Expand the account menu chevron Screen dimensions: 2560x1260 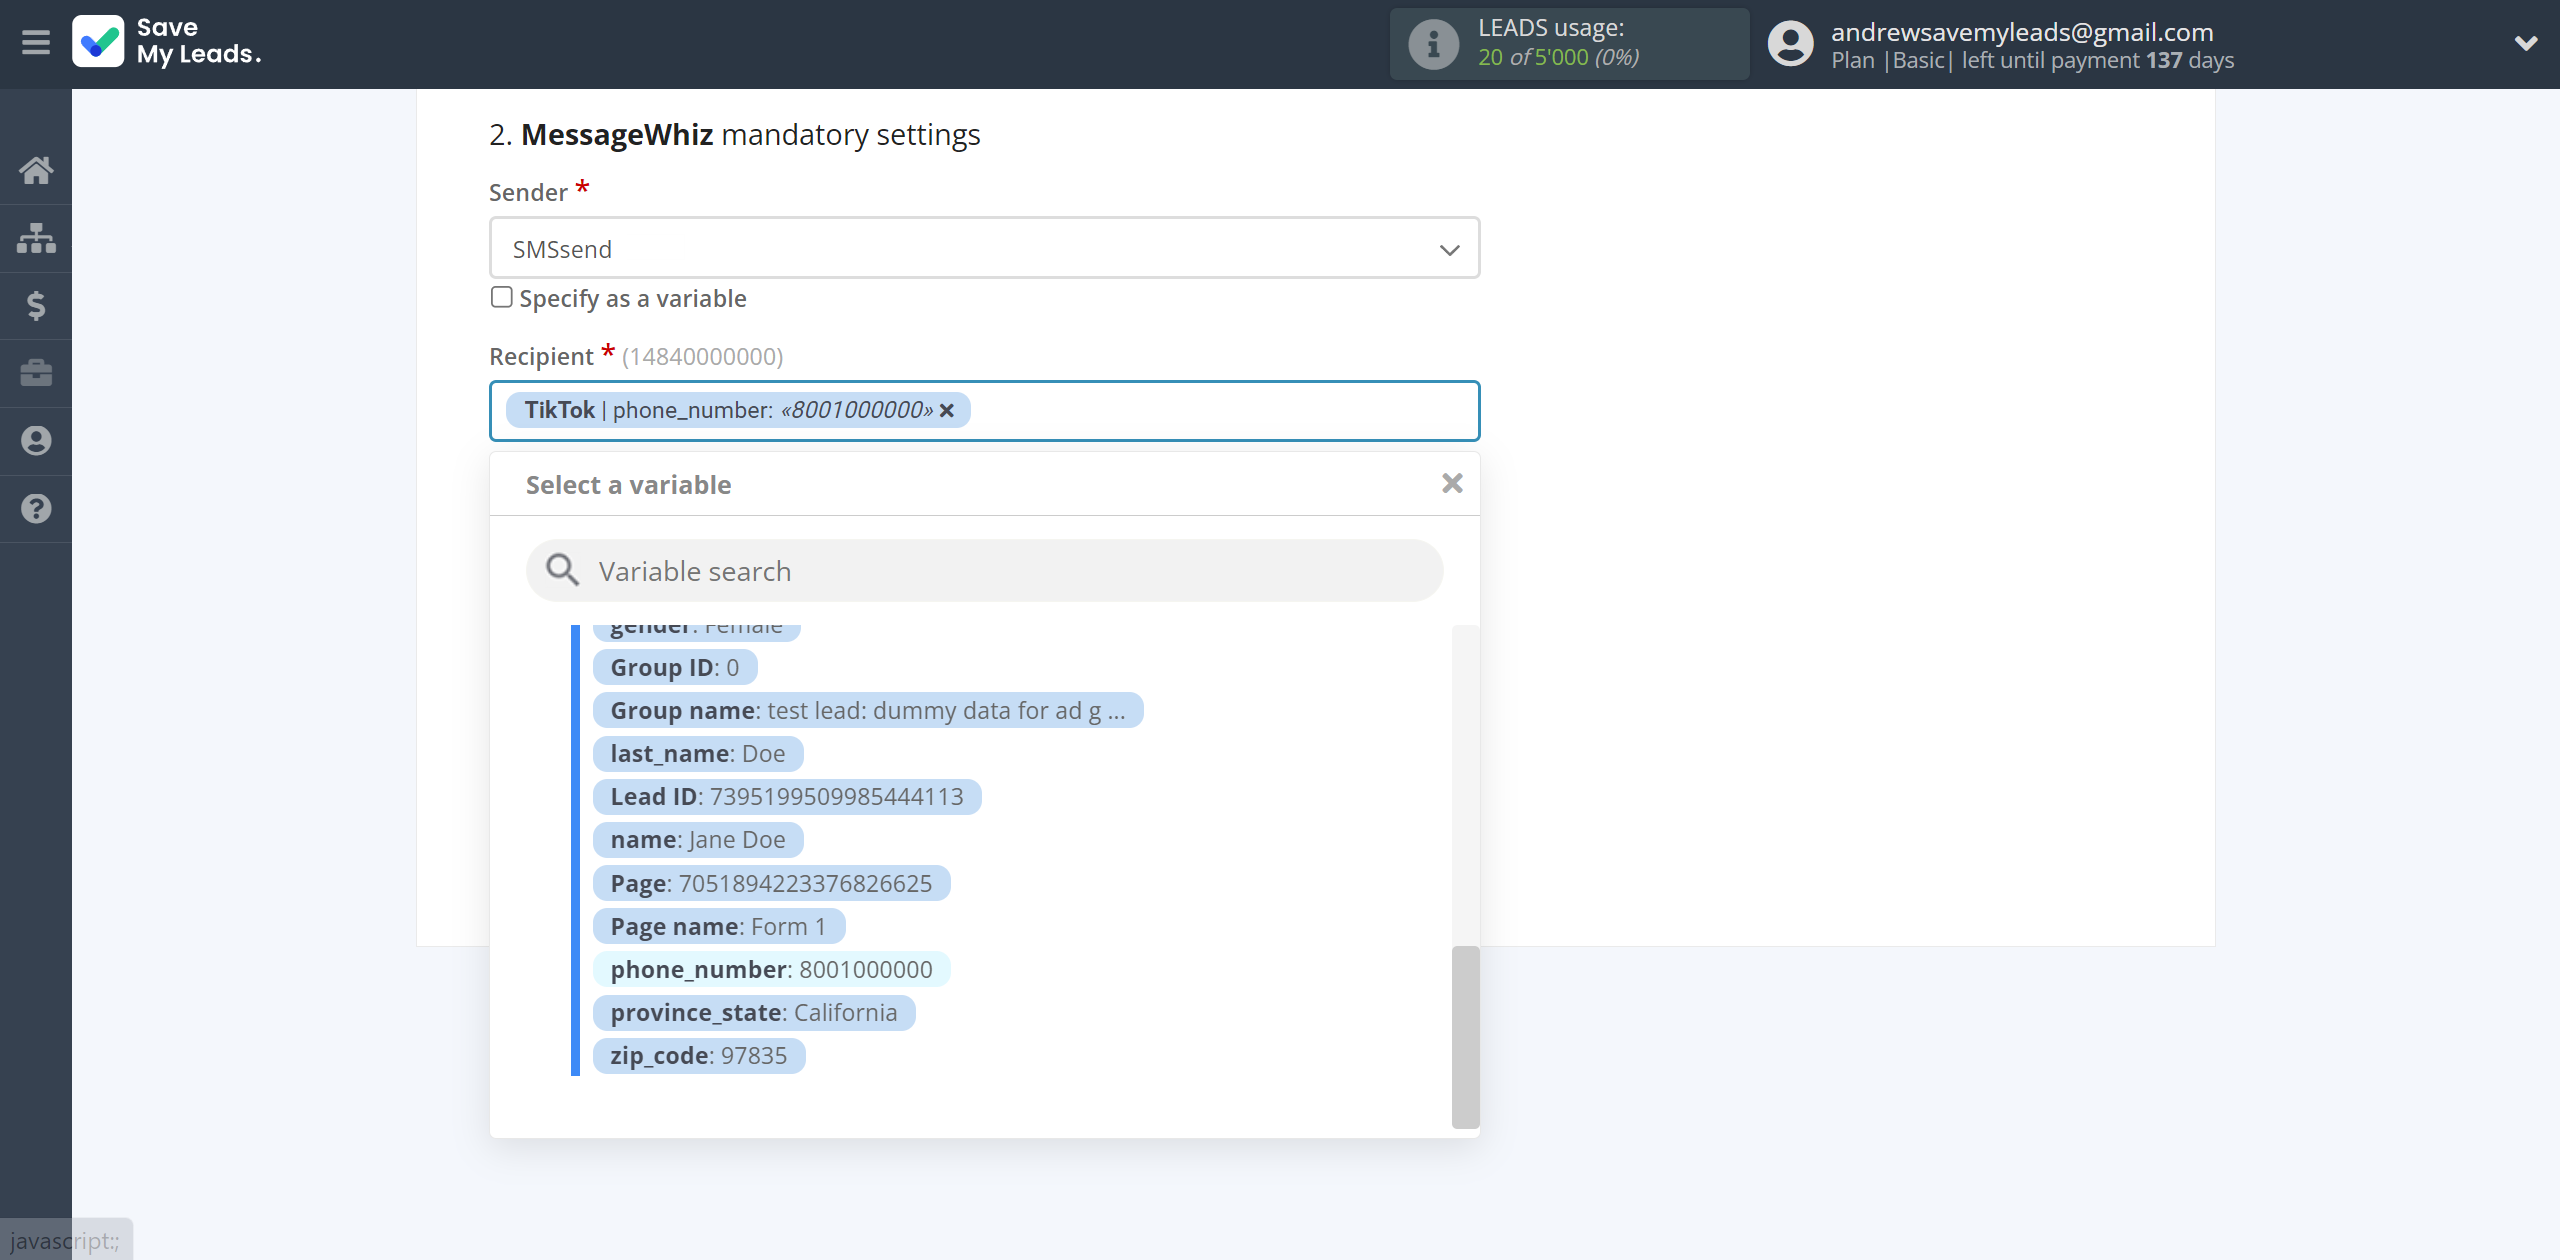[2526, 43]
